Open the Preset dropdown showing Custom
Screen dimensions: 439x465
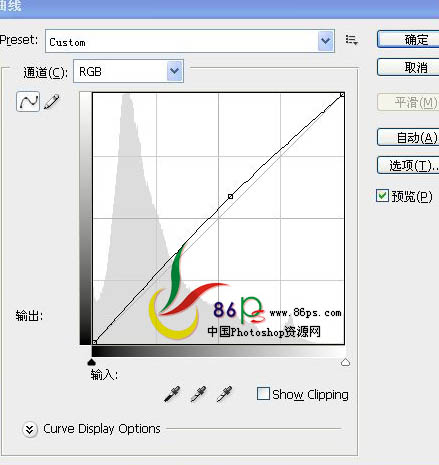(x=190, y=41)
